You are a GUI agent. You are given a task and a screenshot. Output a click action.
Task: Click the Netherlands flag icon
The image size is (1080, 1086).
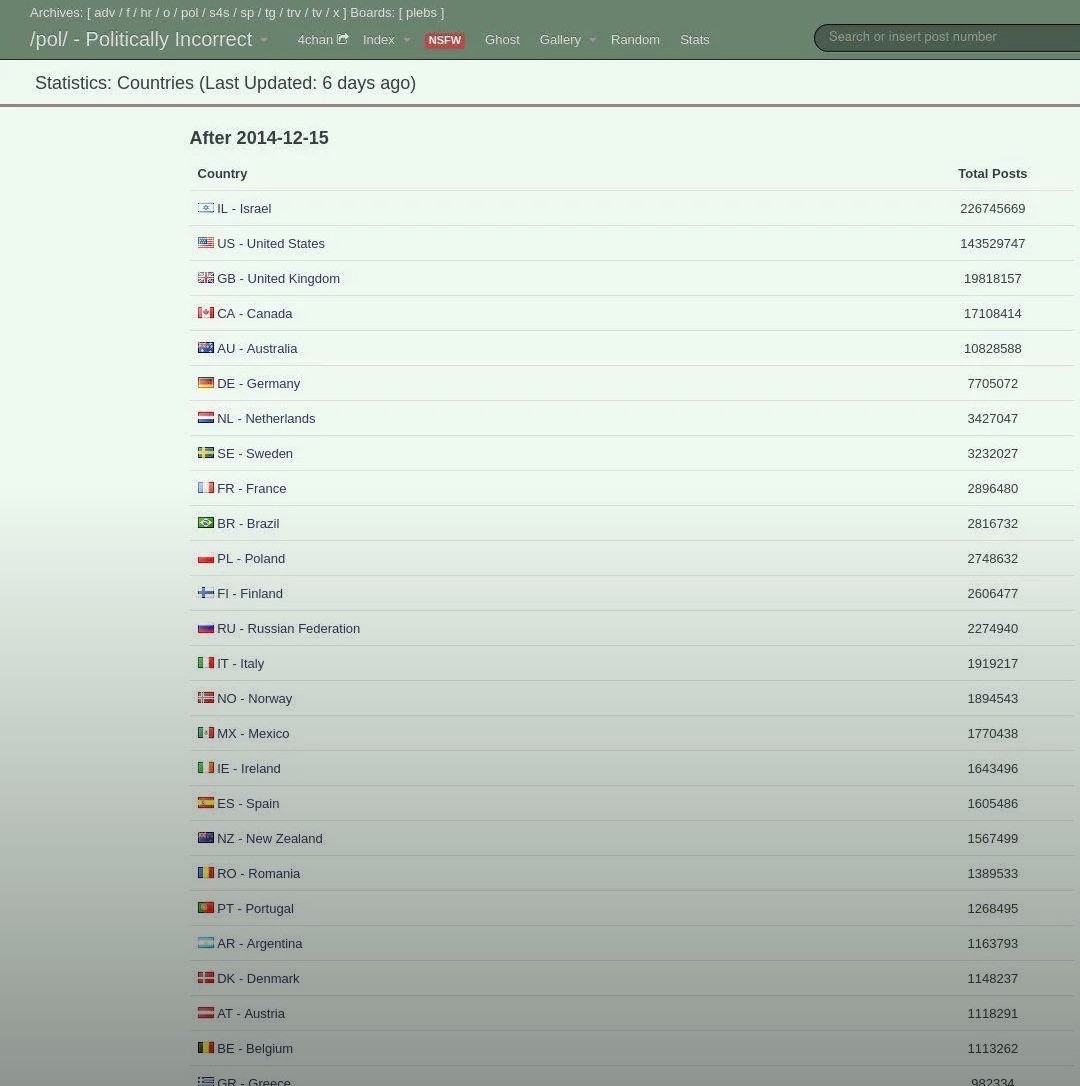(x=206, y=418)
